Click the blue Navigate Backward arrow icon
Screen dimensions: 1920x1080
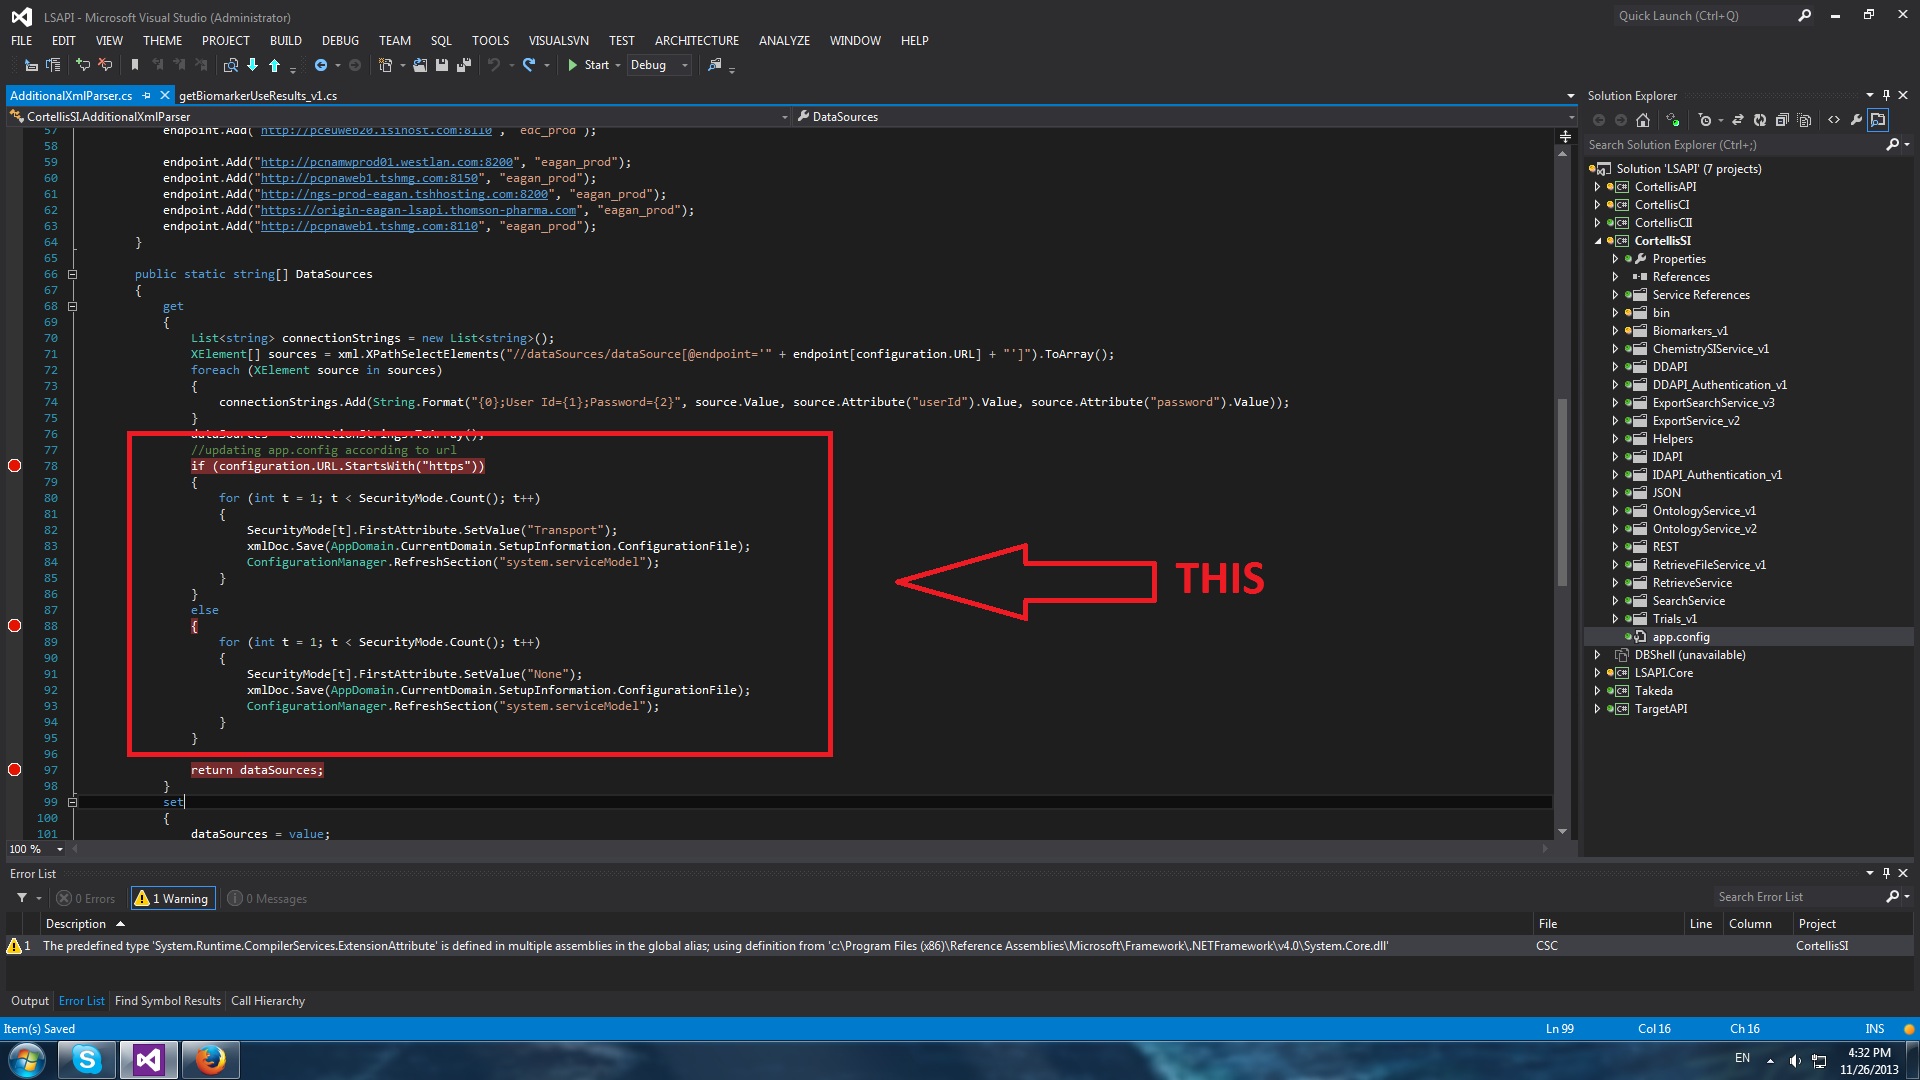321,65
